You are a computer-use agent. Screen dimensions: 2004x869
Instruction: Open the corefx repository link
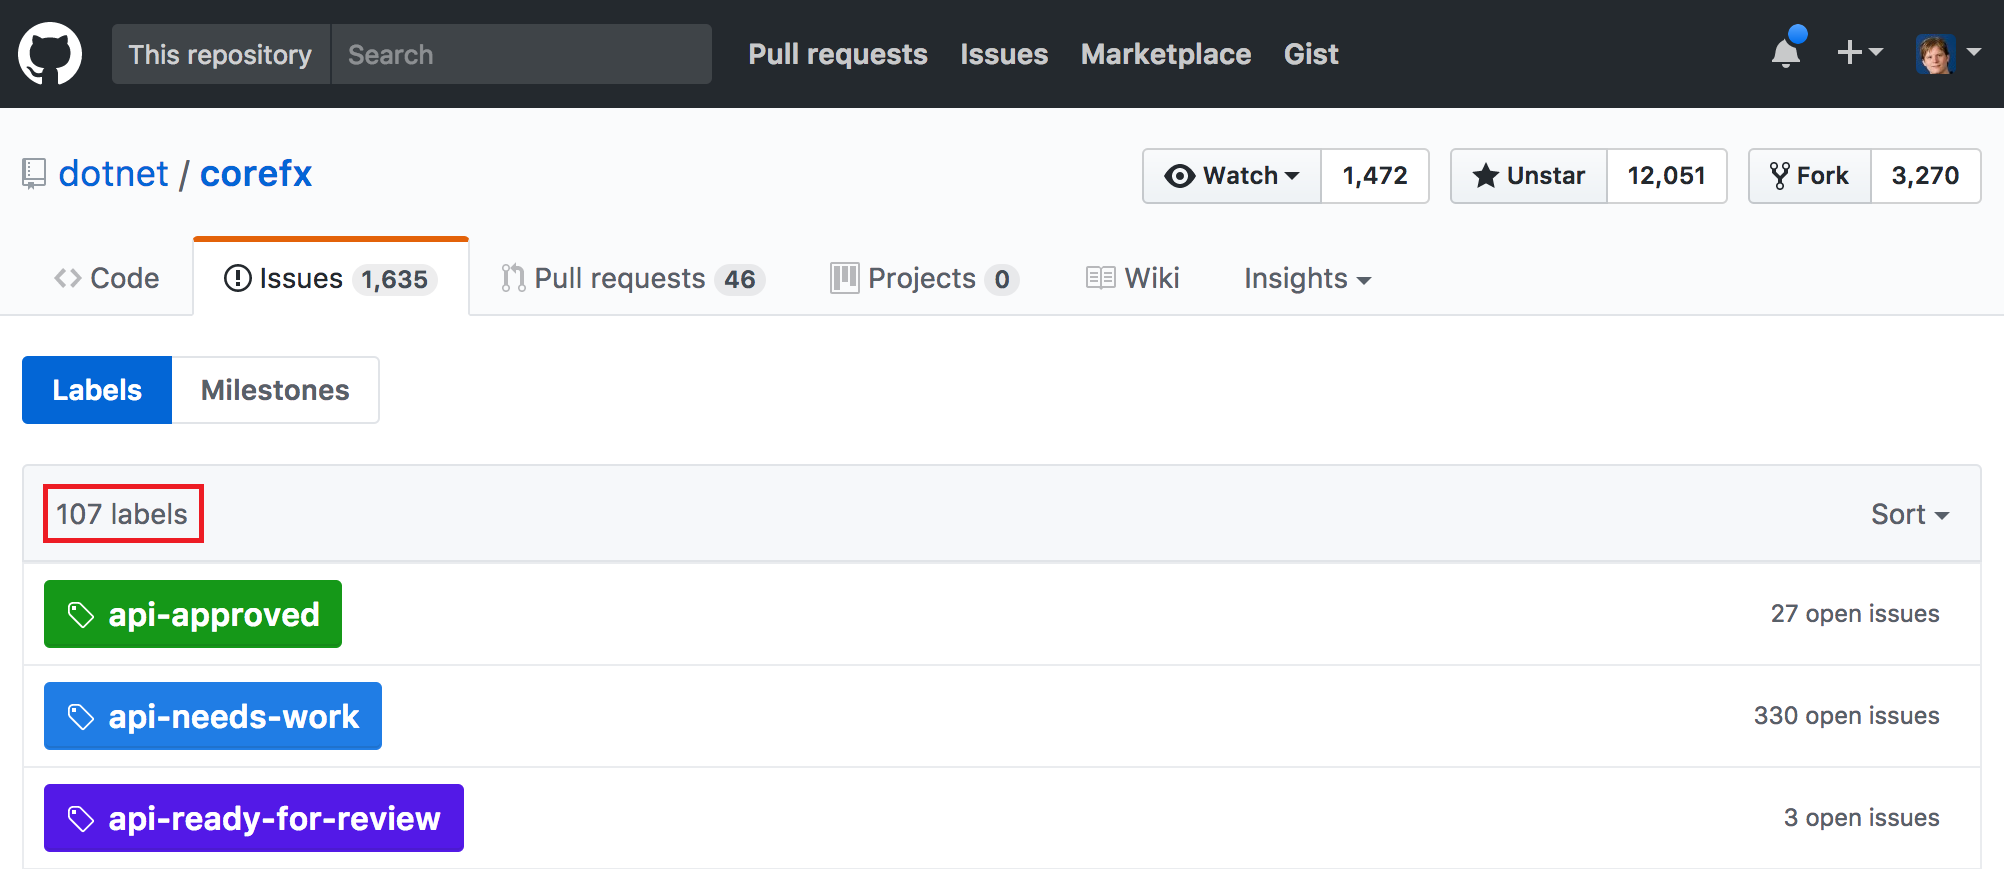coord(256,174)
